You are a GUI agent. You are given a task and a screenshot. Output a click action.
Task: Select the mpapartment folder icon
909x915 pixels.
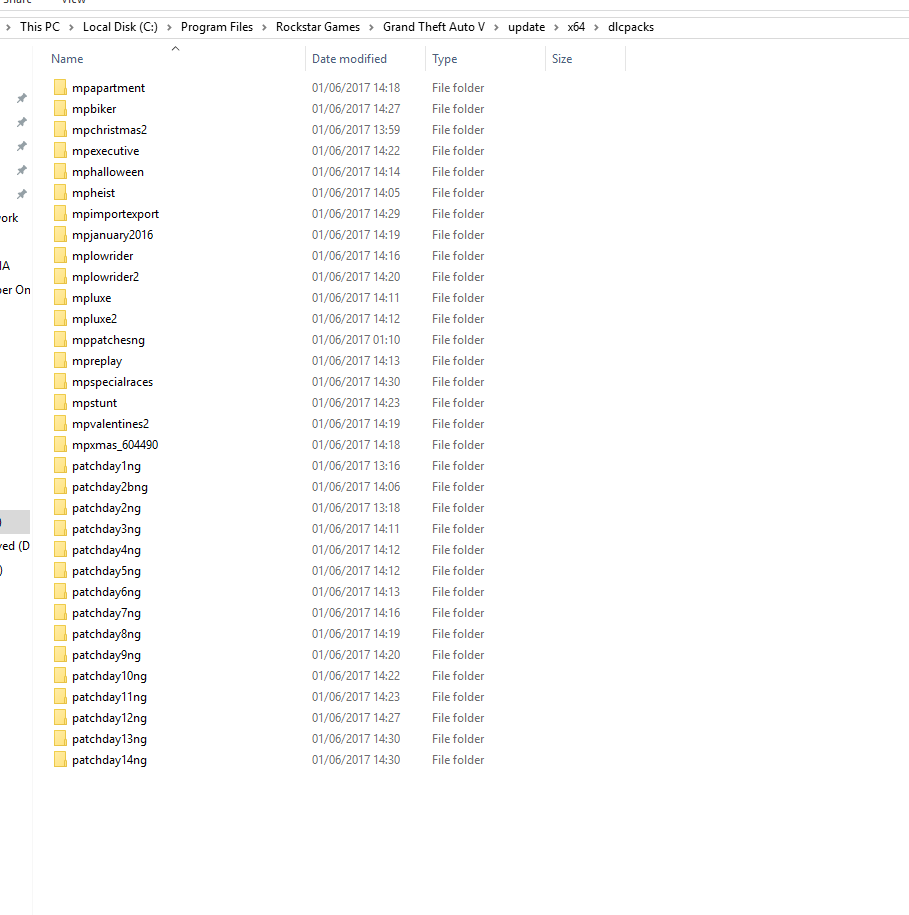tap(60, 88)
